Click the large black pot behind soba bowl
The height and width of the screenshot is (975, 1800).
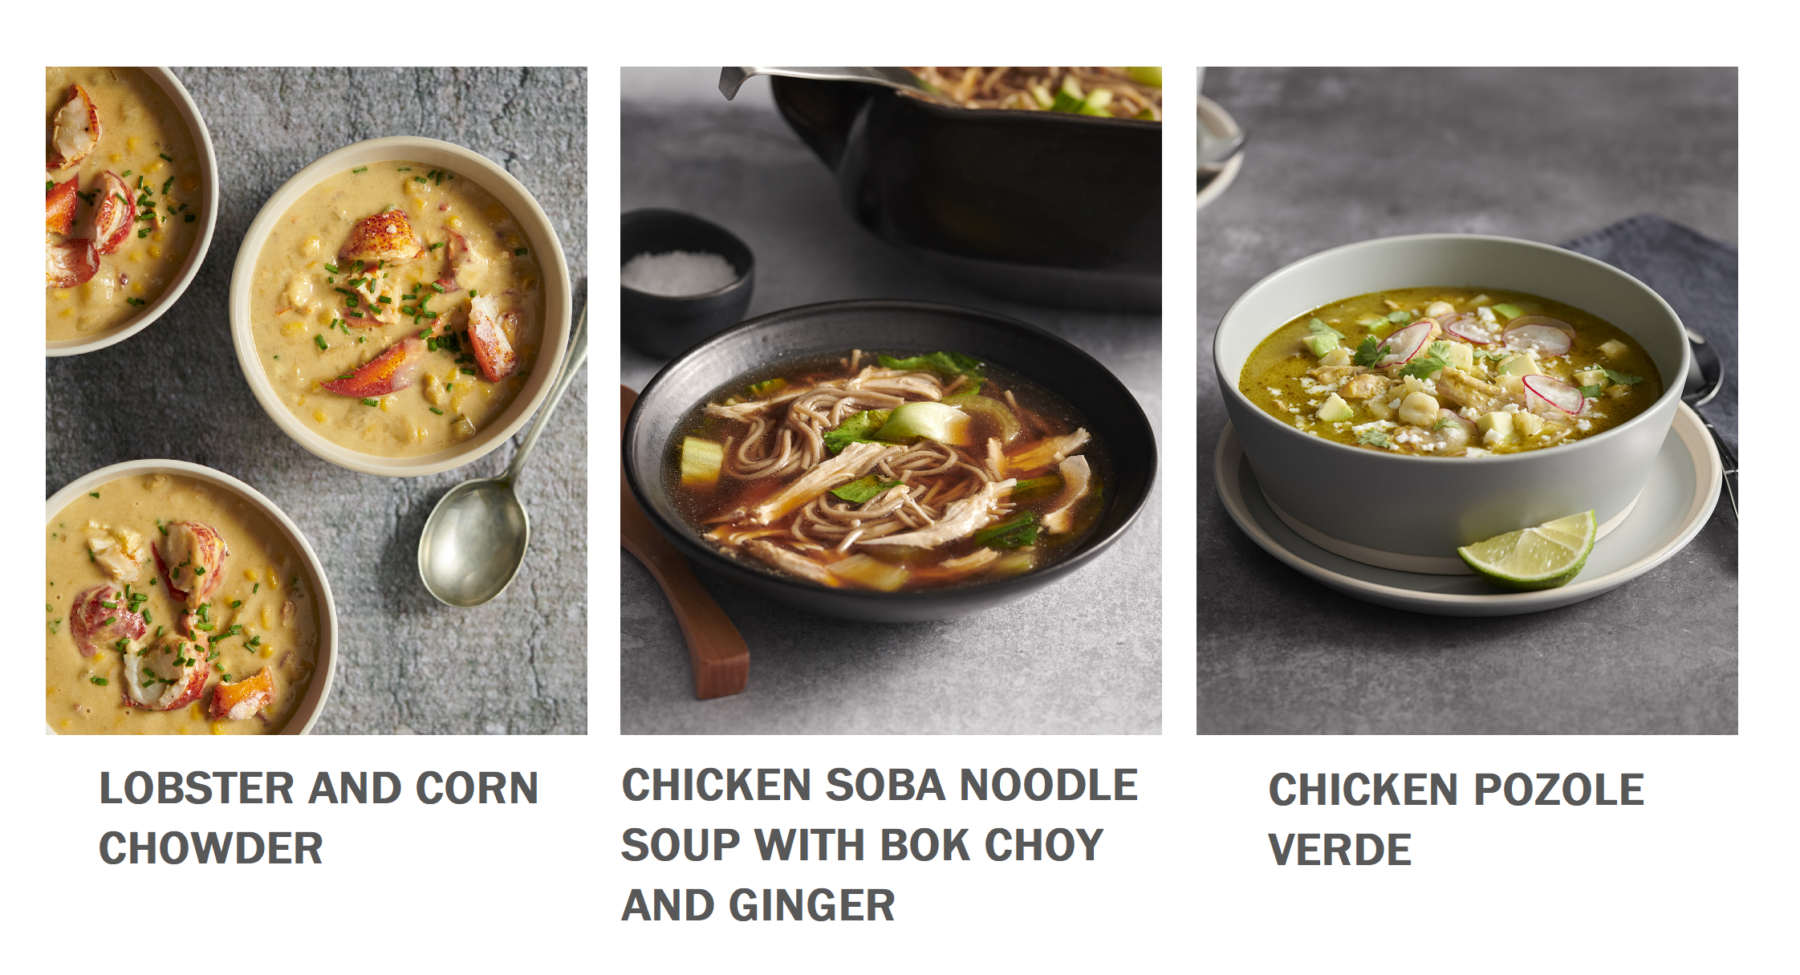point(965,170)
